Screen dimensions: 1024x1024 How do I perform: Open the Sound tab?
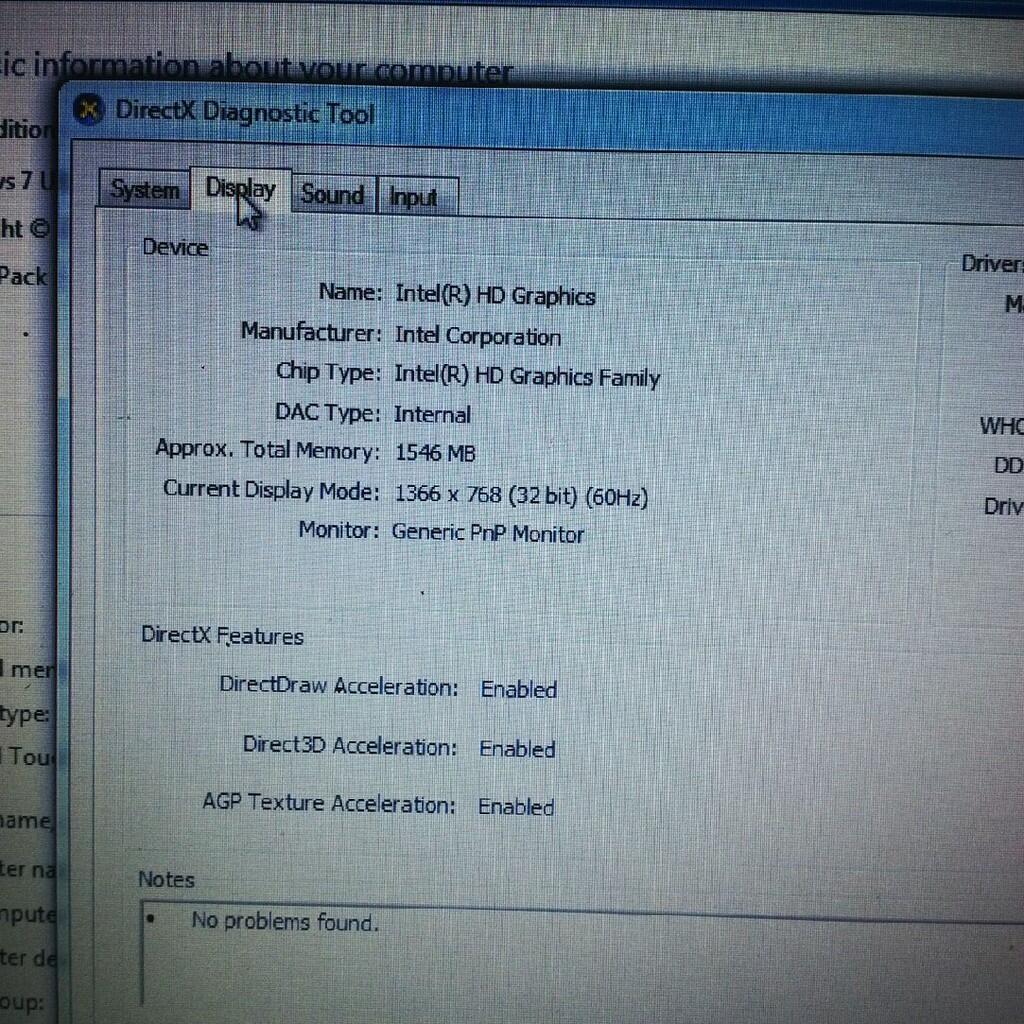[x=332, y=195]
